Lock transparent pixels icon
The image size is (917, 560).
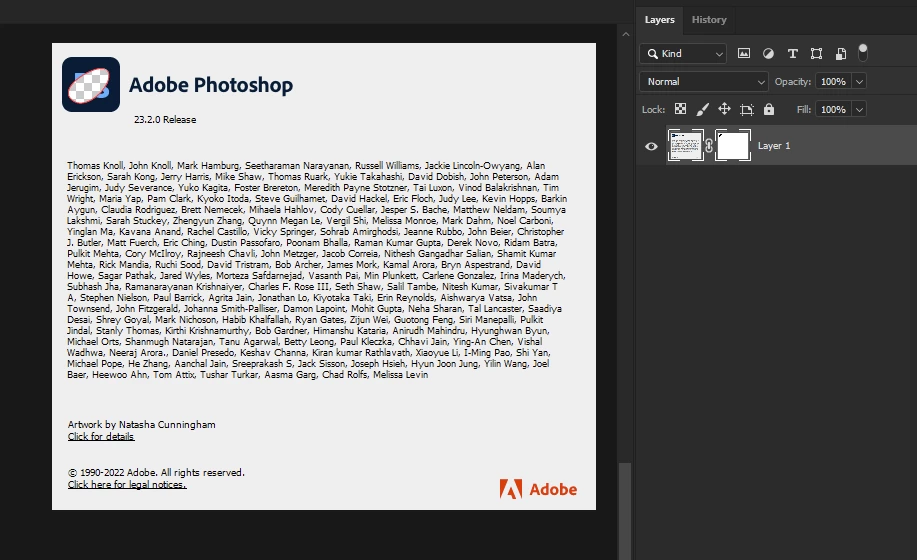tap(680, 109)
